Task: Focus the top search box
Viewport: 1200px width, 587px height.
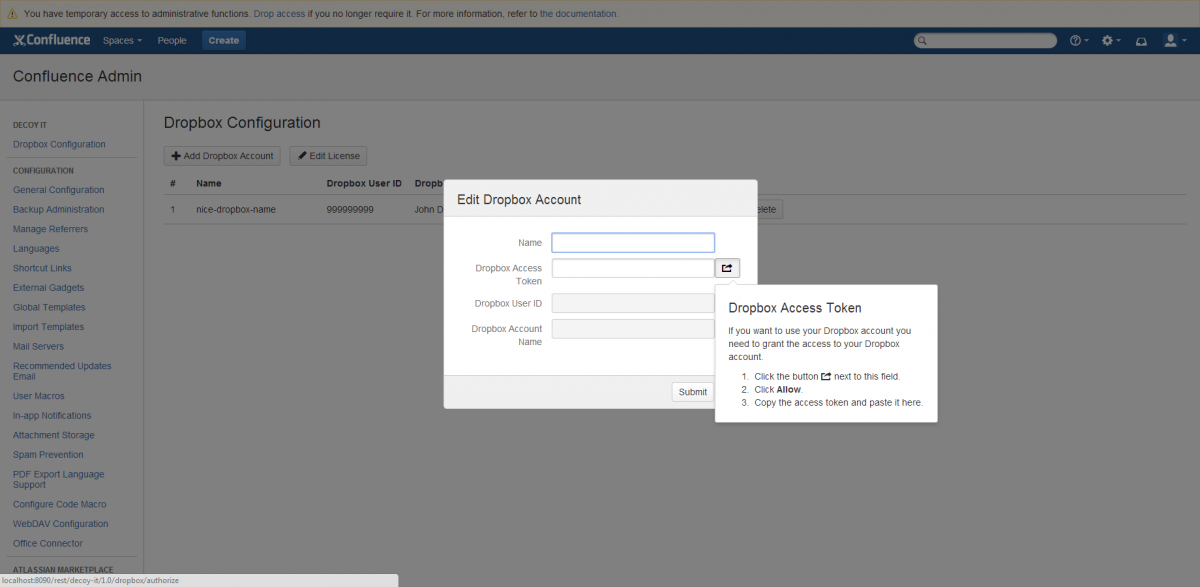Action: click(985, 40)
